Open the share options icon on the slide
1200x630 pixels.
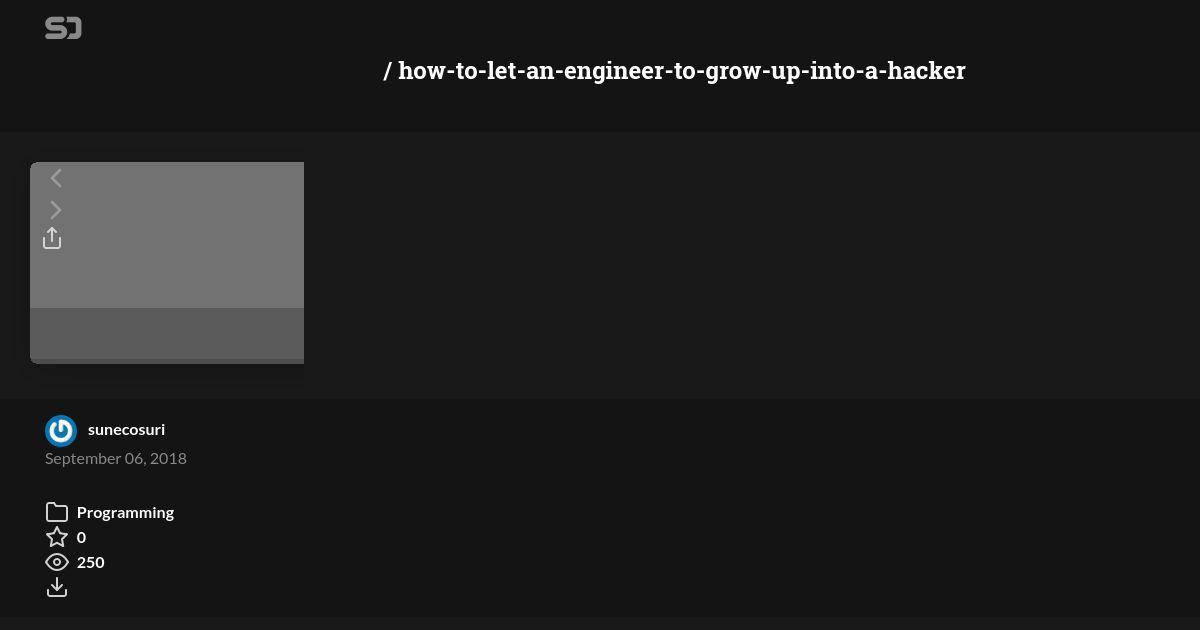(x=52, y=238)
